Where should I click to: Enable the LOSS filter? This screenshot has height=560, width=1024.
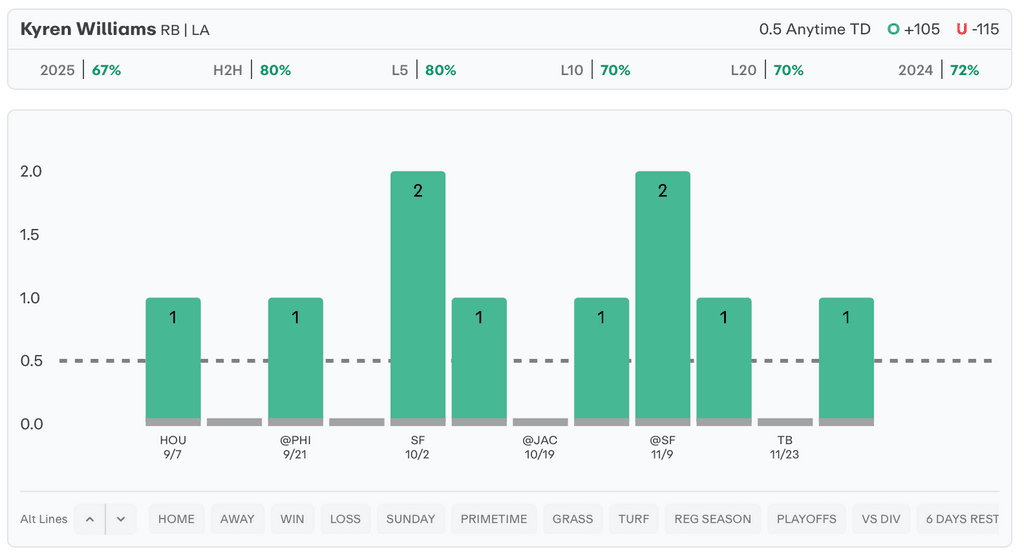[345, 519]
